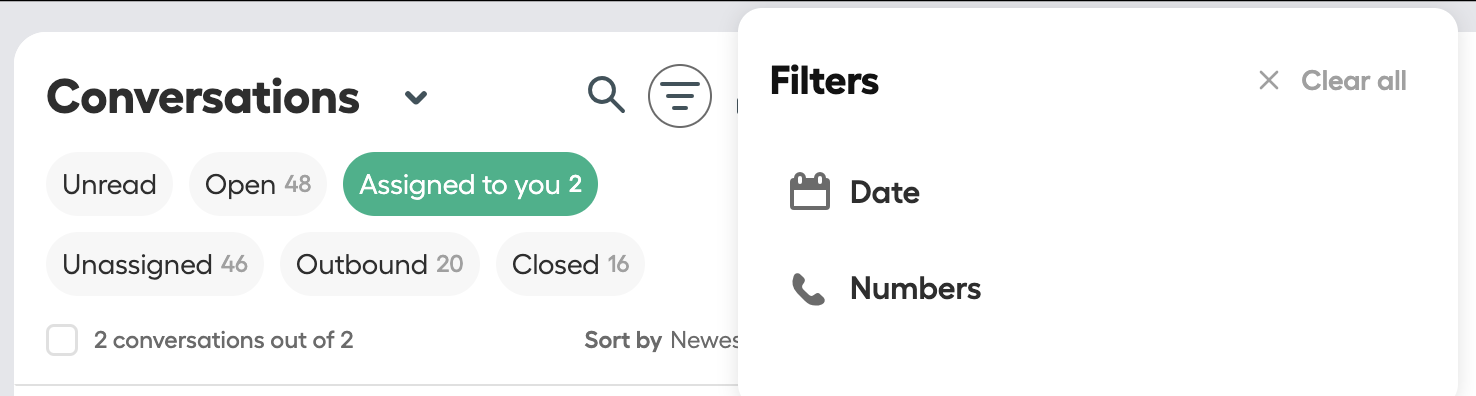
Task: Click the Conversations heading title
Action: point(203,97)
